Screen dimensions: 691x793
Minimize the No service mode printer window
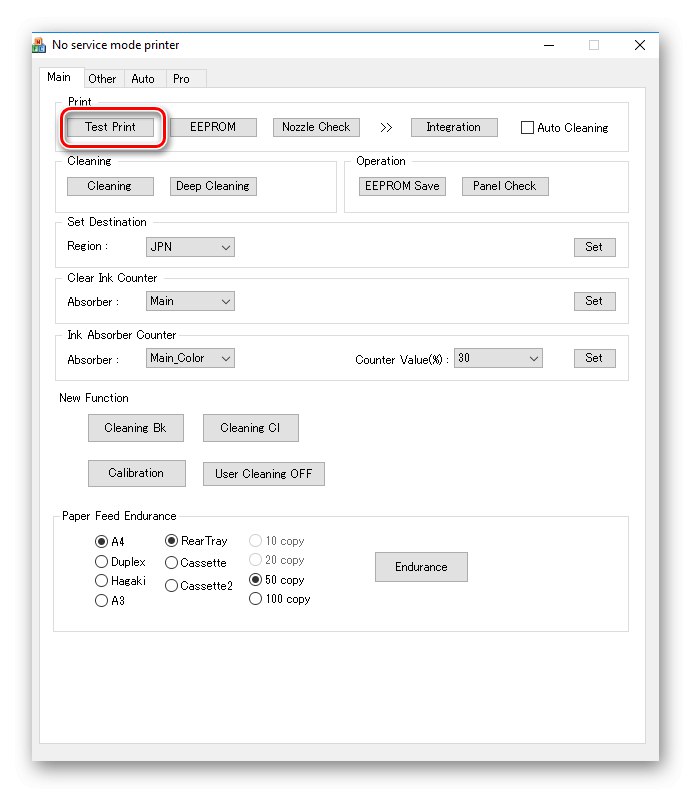tap(549, 46)
